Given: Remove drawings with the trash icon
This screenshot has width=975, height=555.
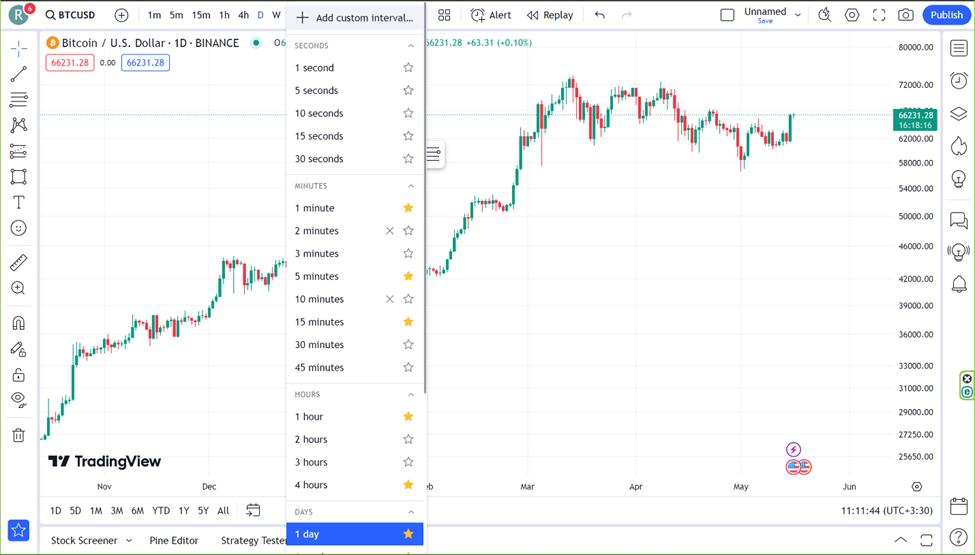Looking at the screenshot, I should pyautogui.click(x=19, y=435).
